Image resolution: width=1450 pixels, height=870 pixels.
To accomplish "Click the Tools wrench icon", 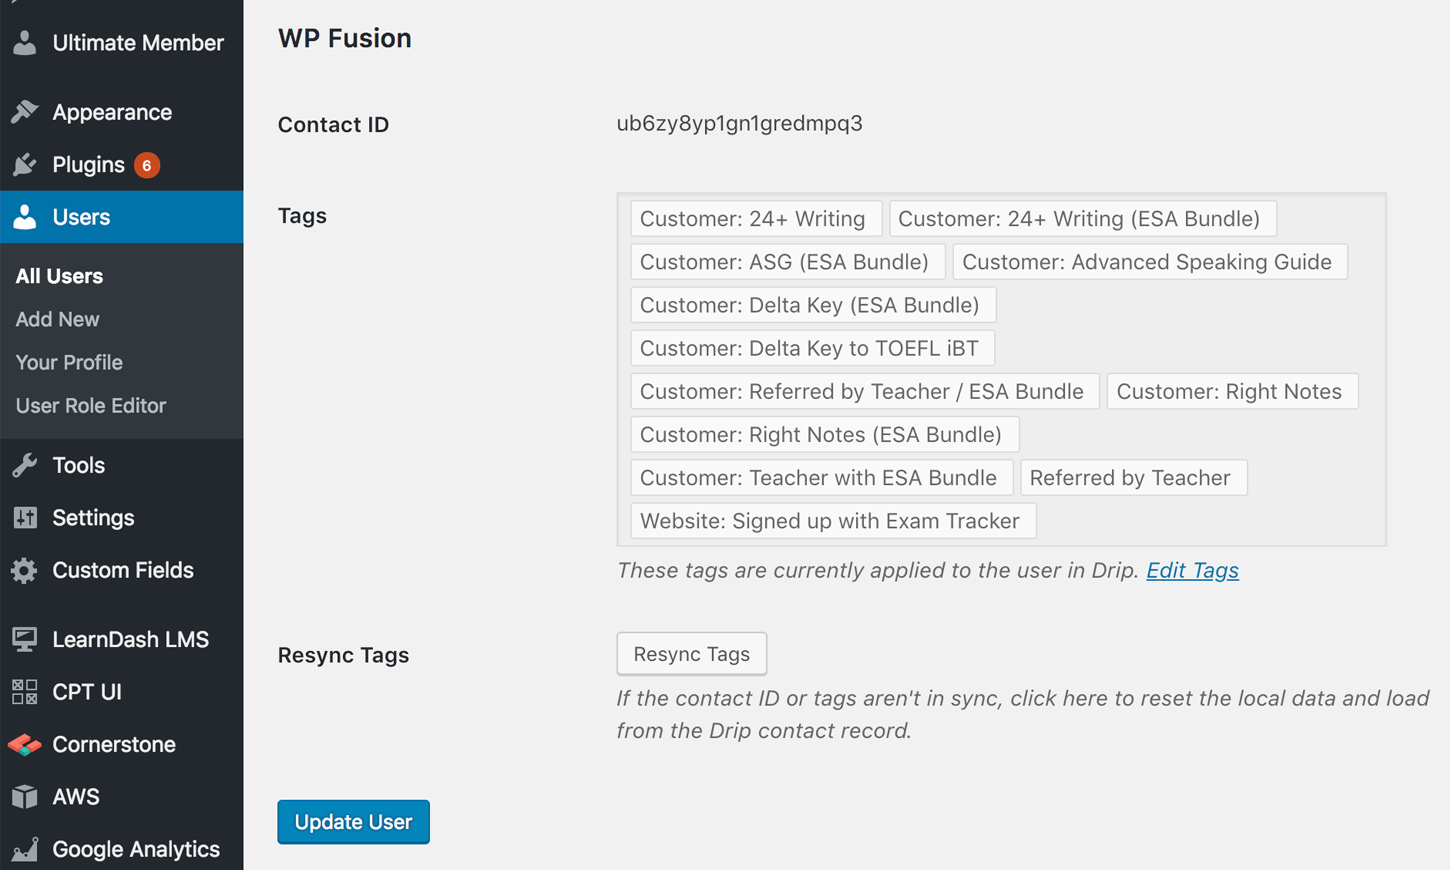I will [25, 465].
